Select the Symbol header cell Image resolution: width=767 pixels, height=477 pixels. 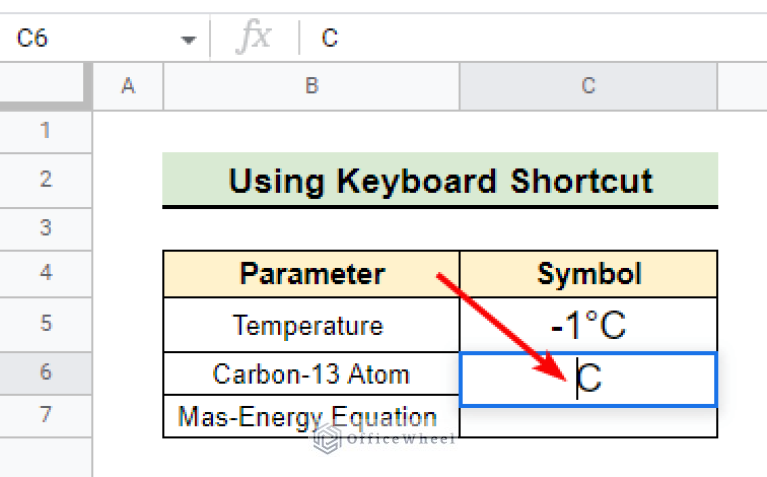coord(588,274)
